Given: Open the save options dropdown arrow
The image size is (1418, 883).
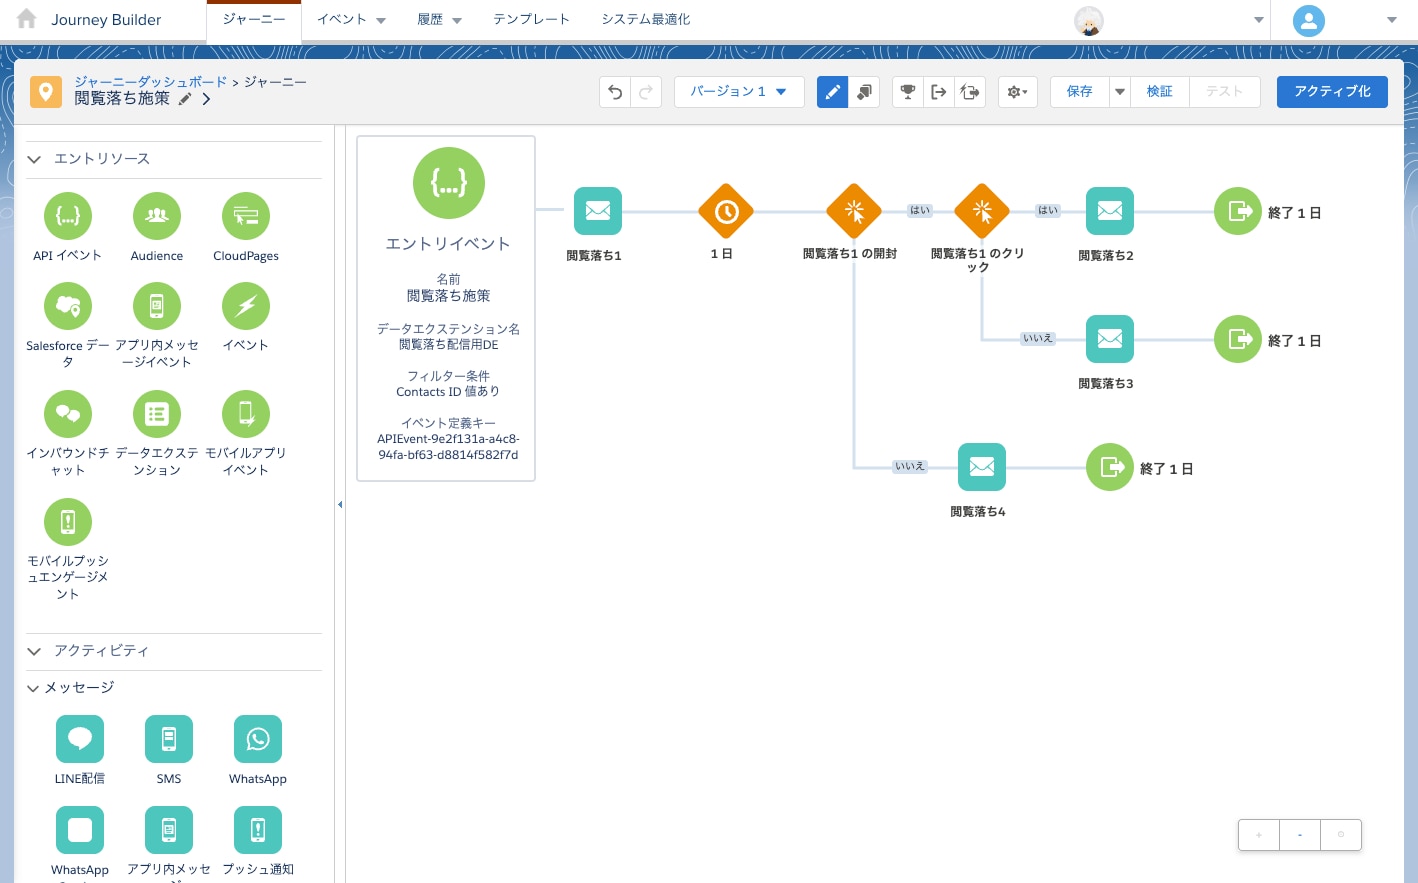Looking at the screenshot, I should coord(1120,92).
